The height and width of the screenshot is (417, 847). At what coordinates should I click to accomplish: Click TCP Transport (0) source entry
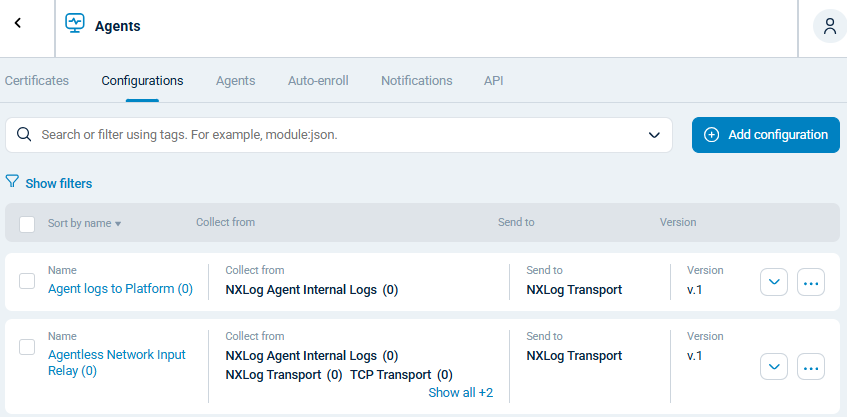[401, 375]
